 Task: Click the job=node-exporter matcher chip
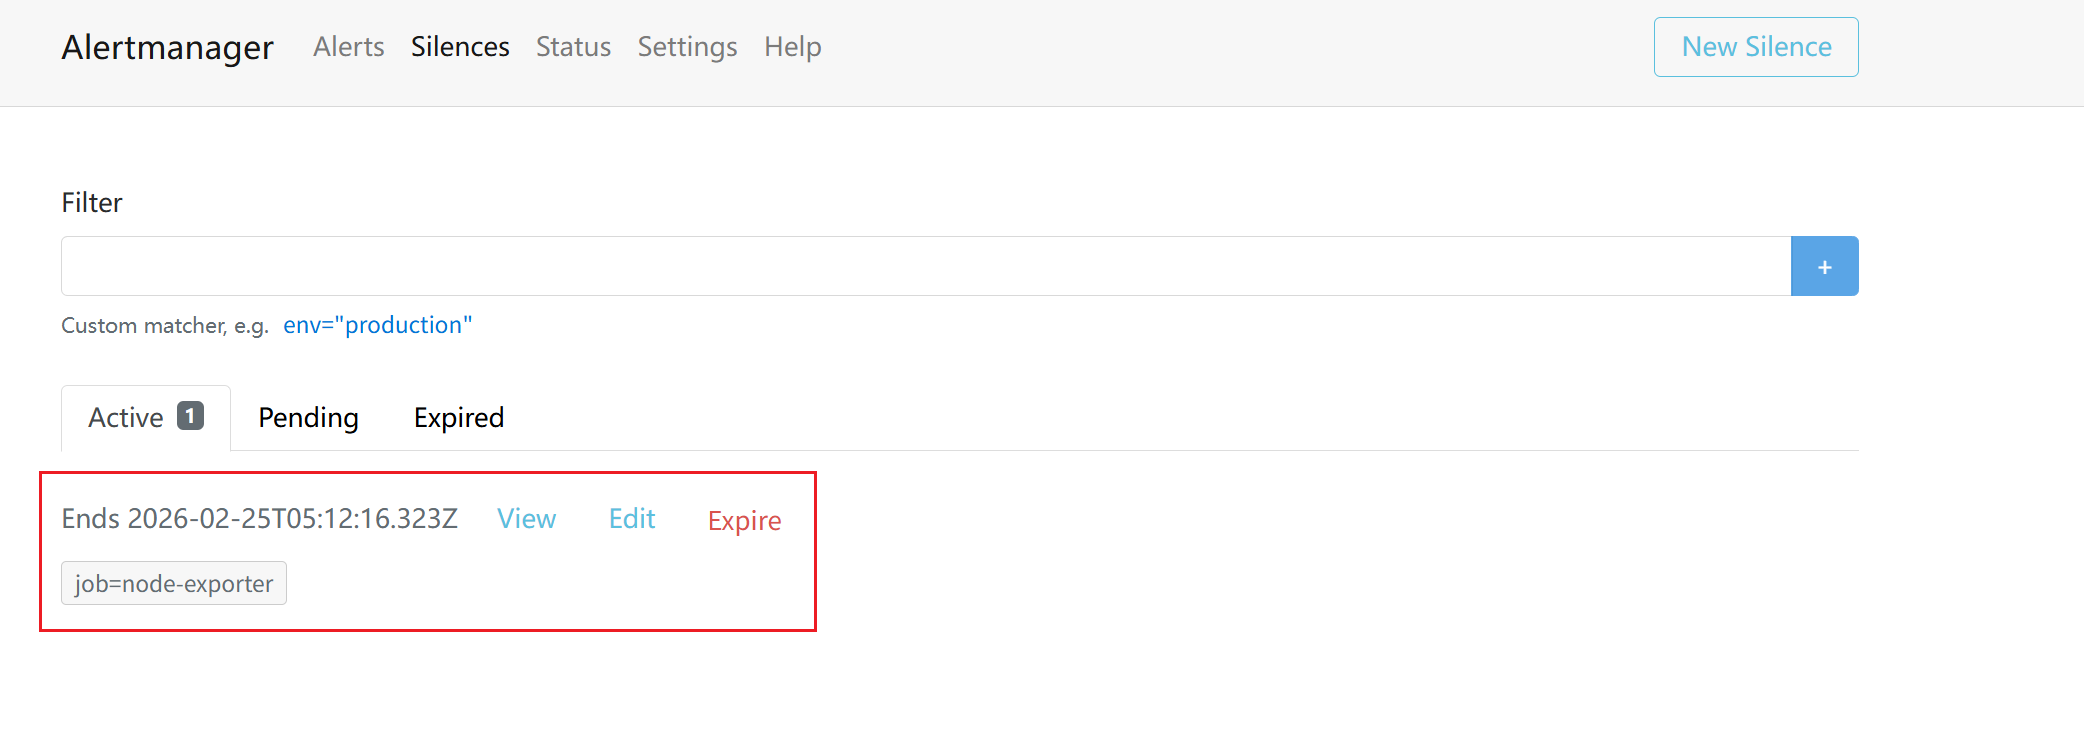click(174, 584)
